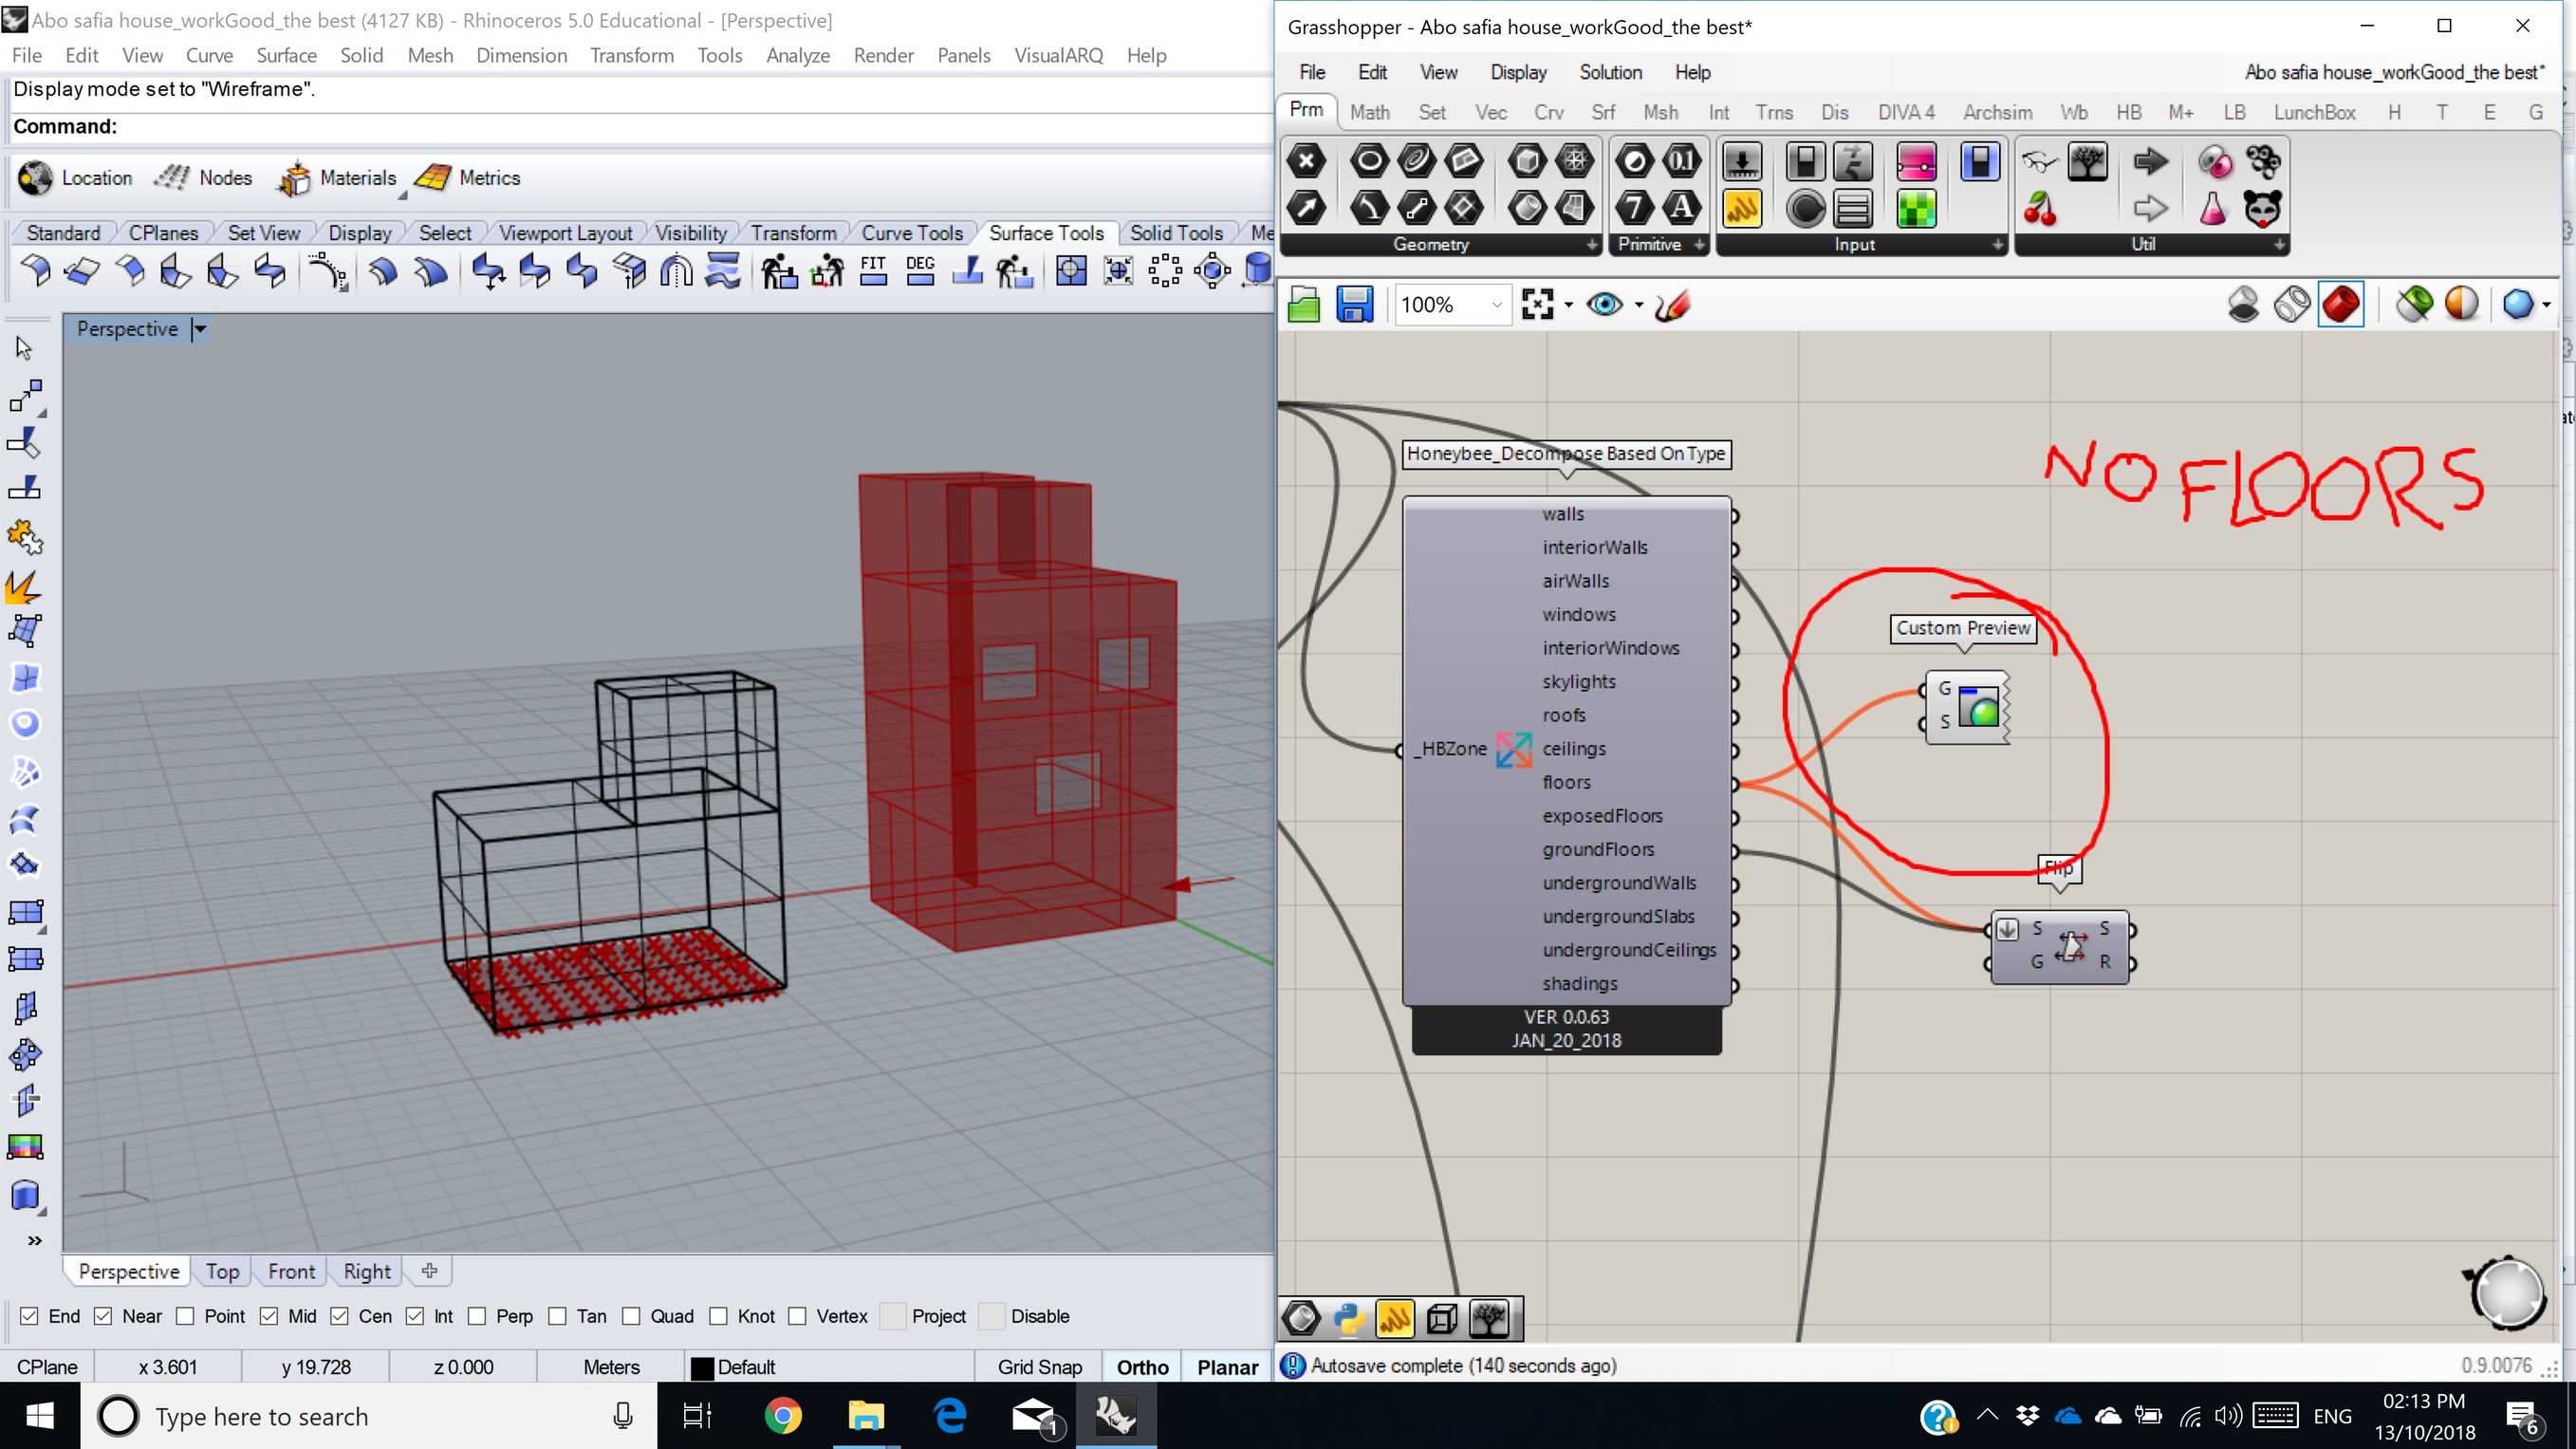The width and height of the screenshot is (2576, 1449).
Task: Toggle the Int osnap checkbox
Action: click(x=415, y=1316)
